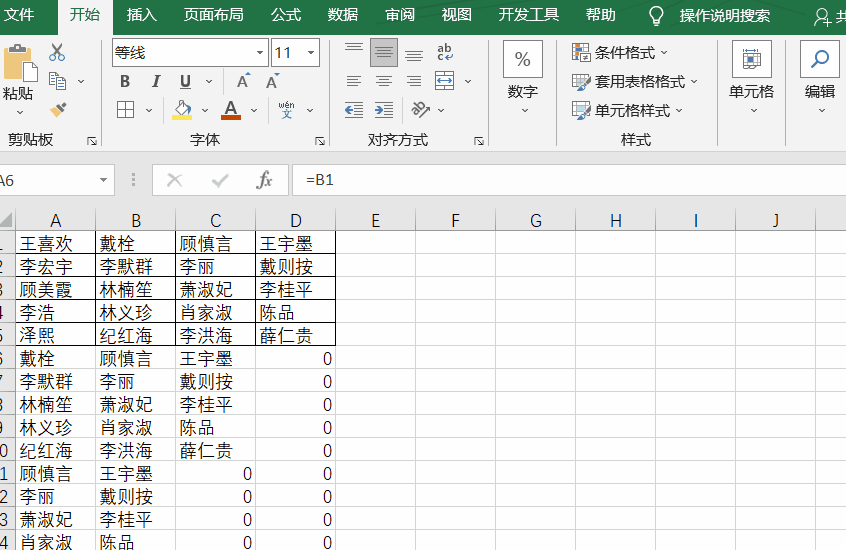Increase font size with larger A icon
The image size is (846, 550).
tap(243, 81)
